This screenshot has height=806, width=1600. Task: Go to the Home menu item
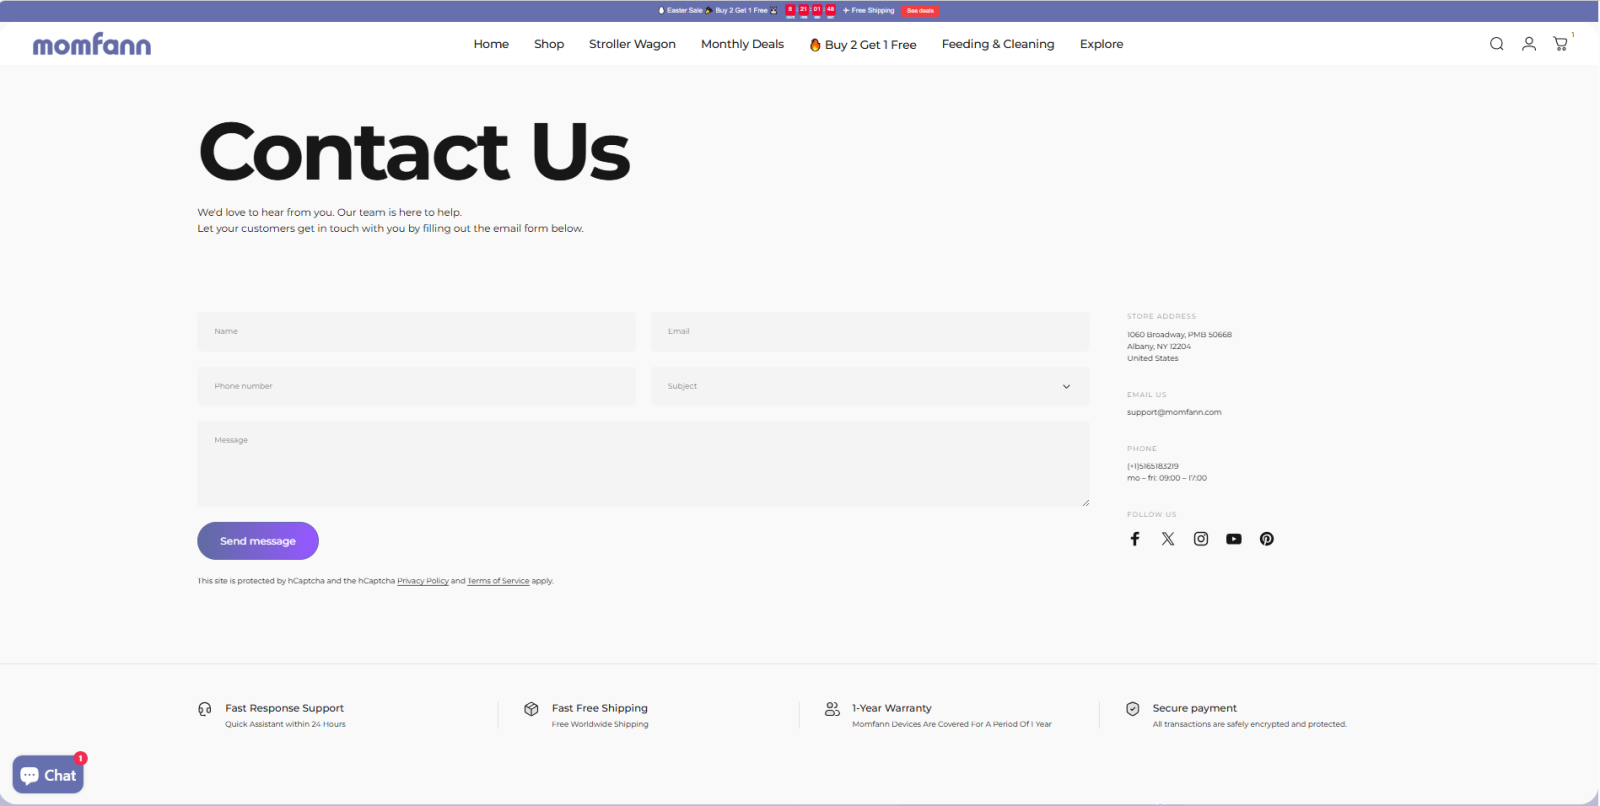point(491,44)
